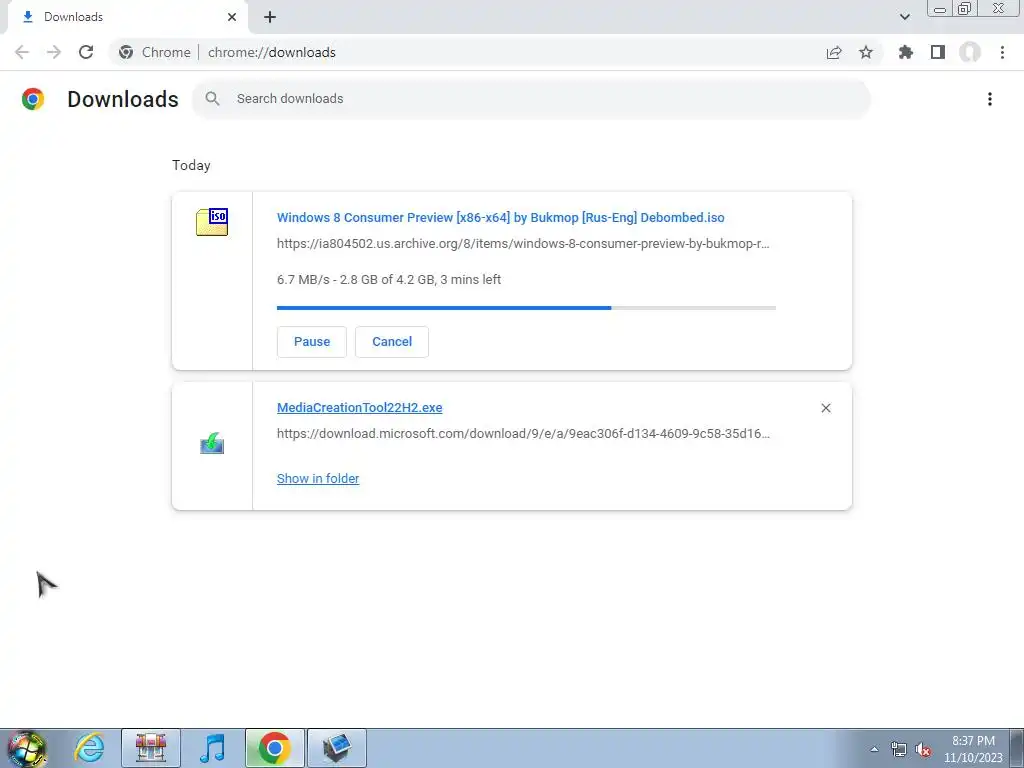Open the WinRAR taskbar icon

[151, 748]
